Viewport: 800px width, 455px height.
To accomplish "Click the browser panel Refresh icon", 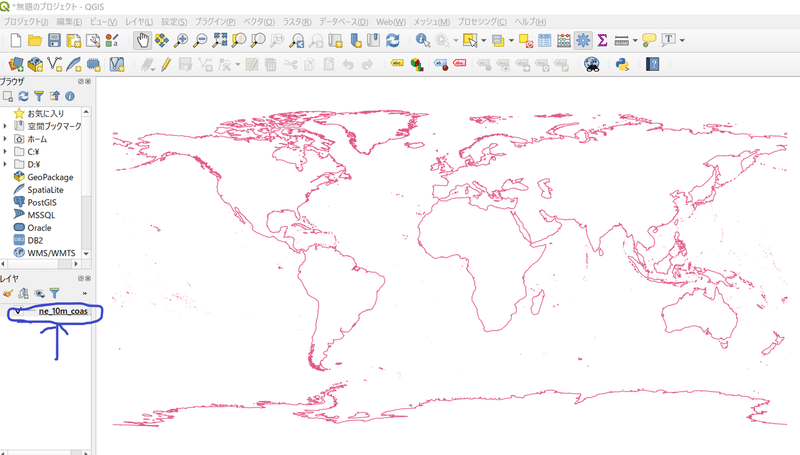I will click(x=23, y=96).
